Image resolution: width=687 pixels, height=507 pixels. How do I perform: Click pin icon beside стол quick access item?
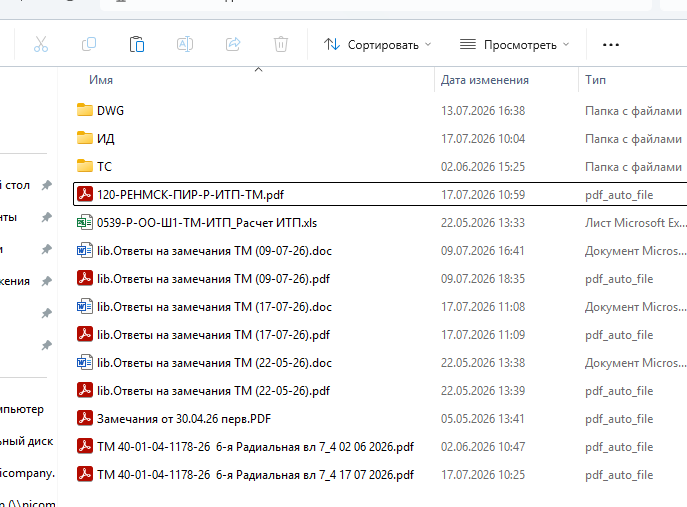pyautogui.click(x=46, y=185)
